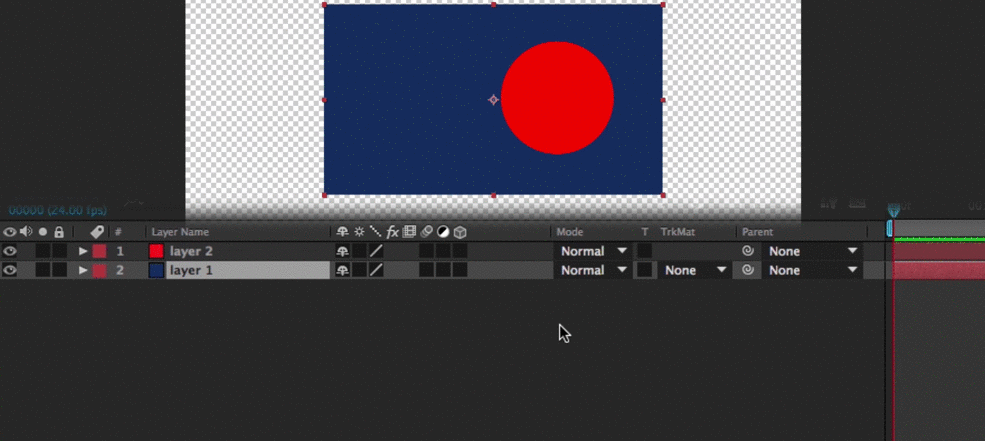985x441 pixels.
Task: Click the blue solid thumbnail of layer 1
Action: (x=156, y=270)
